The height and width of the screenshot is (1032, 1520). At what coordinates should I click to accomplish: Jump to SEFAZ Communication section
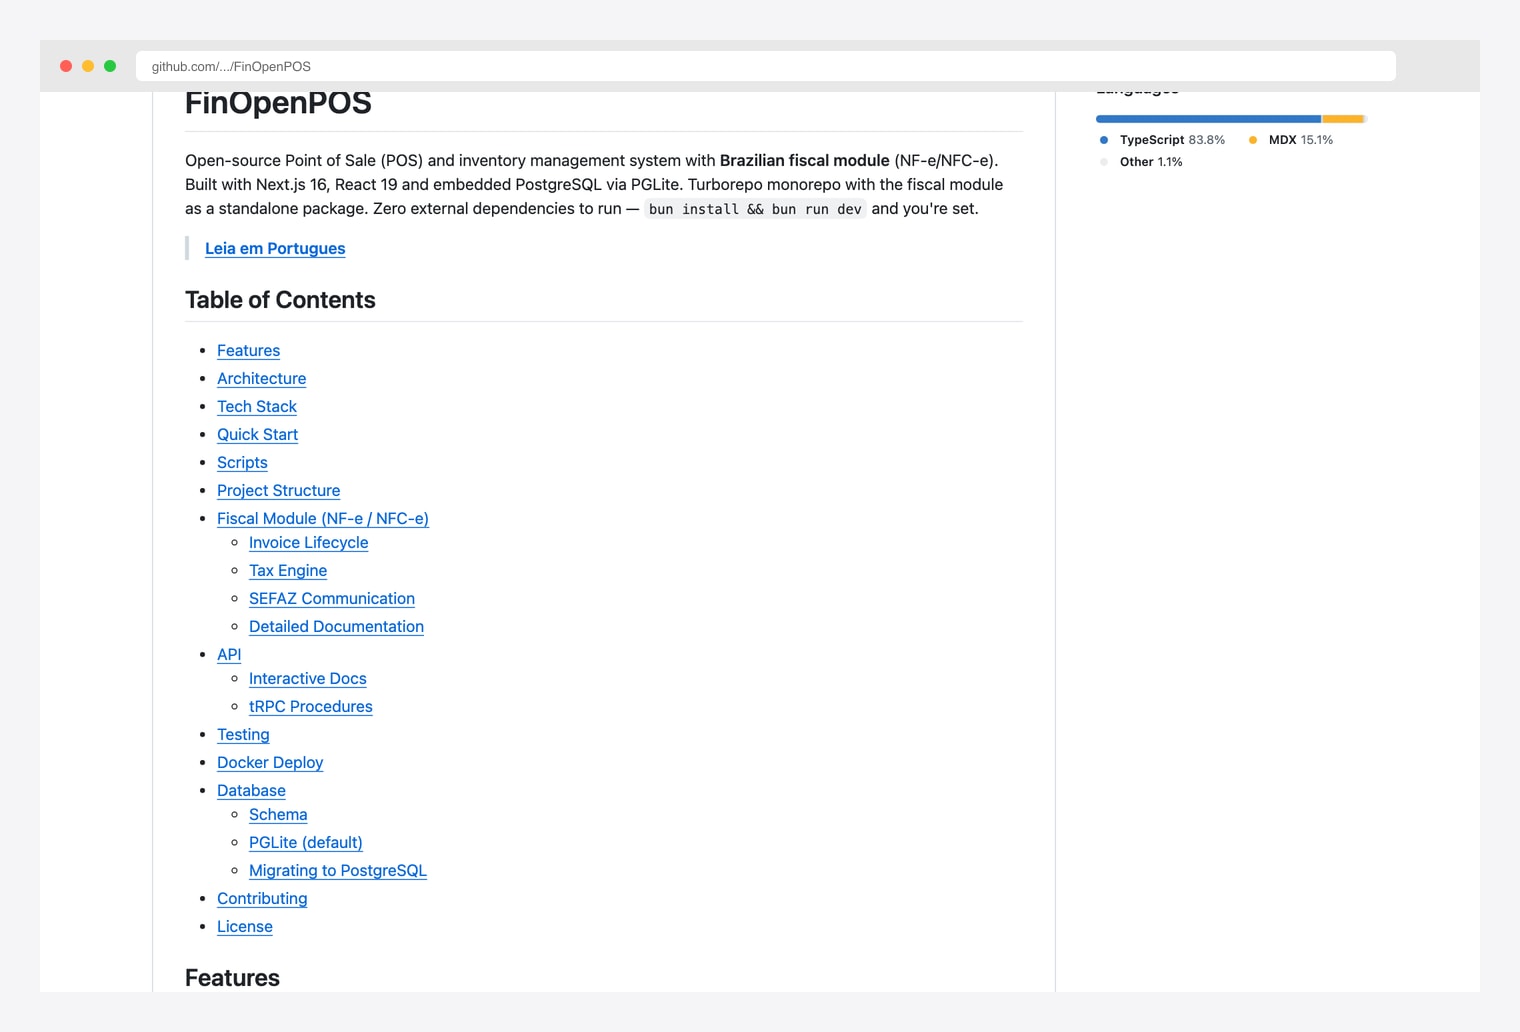332,598
